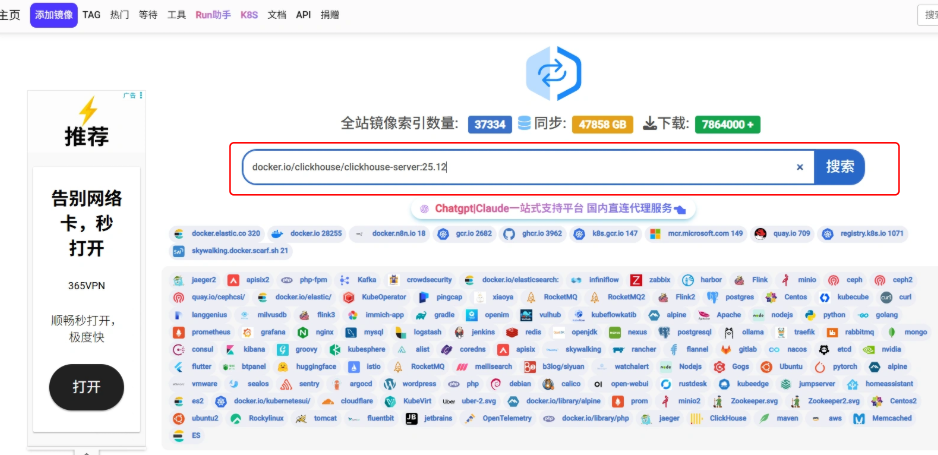Select the quay.io 709 registry chip
Viewport: 938px width, 455px height.
coord(782,234)
